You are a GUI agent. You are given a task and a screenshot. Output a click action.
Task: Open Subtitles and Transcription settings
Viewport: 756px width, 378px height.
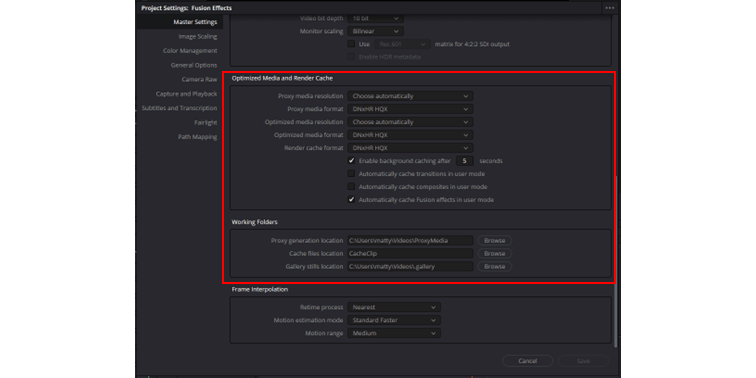coord(179,108)
